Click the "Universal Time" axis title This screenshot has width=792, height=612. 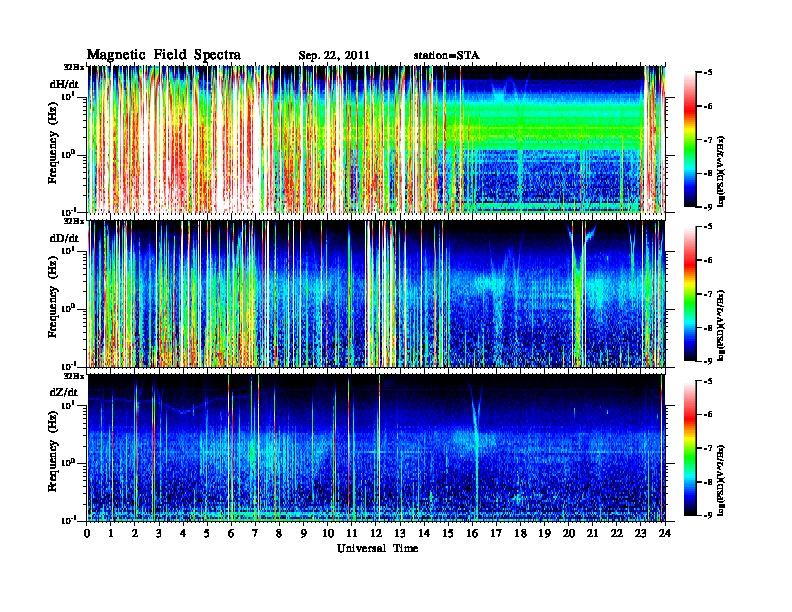click(377, 548)
